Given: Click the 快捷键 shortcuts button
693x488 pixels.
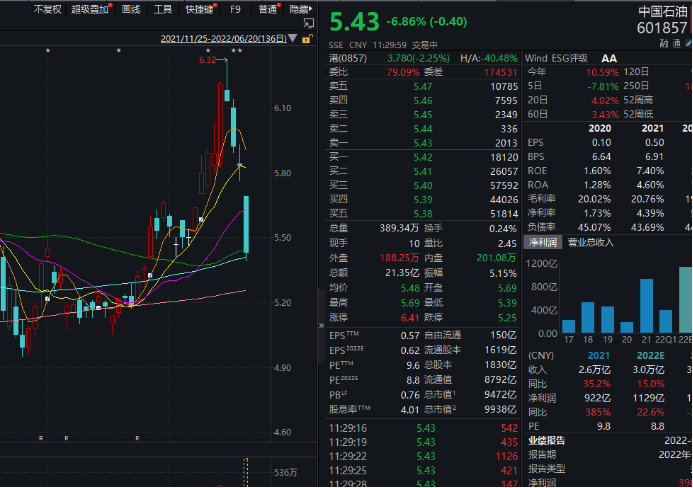Looking at the screenshot, I should pyautogui.click(x=198, y=9).
